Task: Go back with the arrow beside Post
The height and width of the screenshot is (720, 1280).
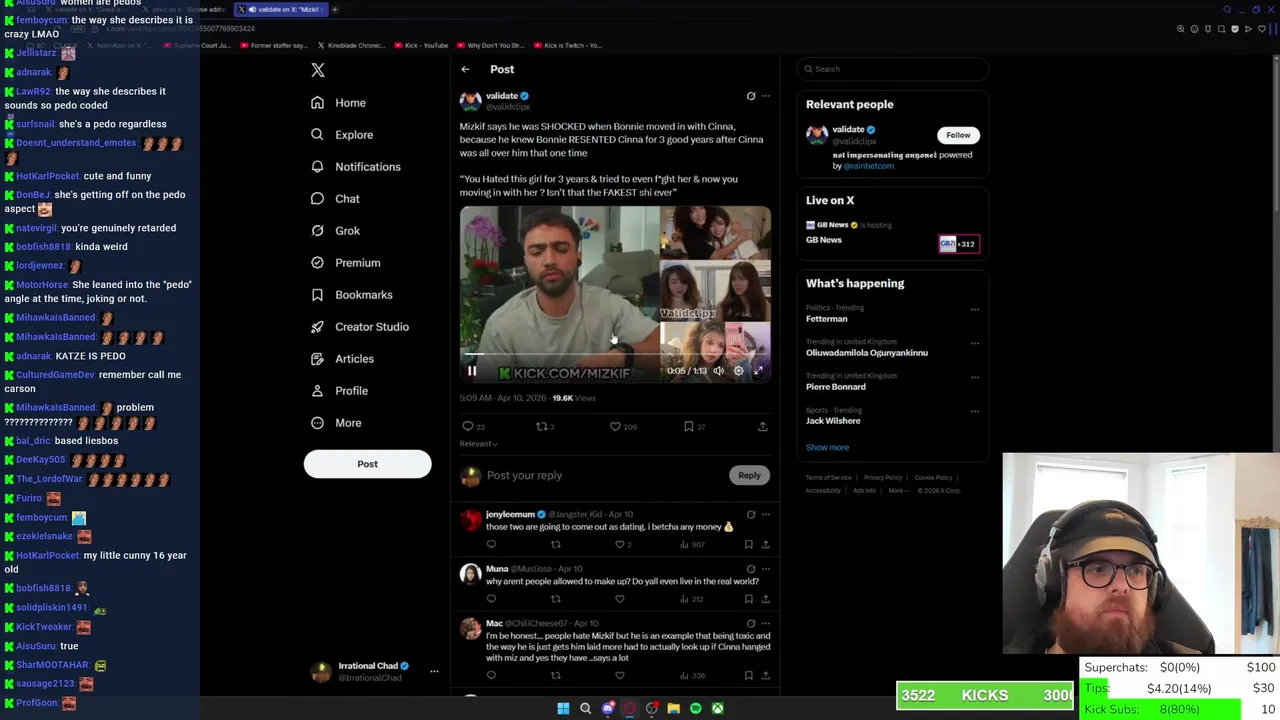Action: pos(465,69)
